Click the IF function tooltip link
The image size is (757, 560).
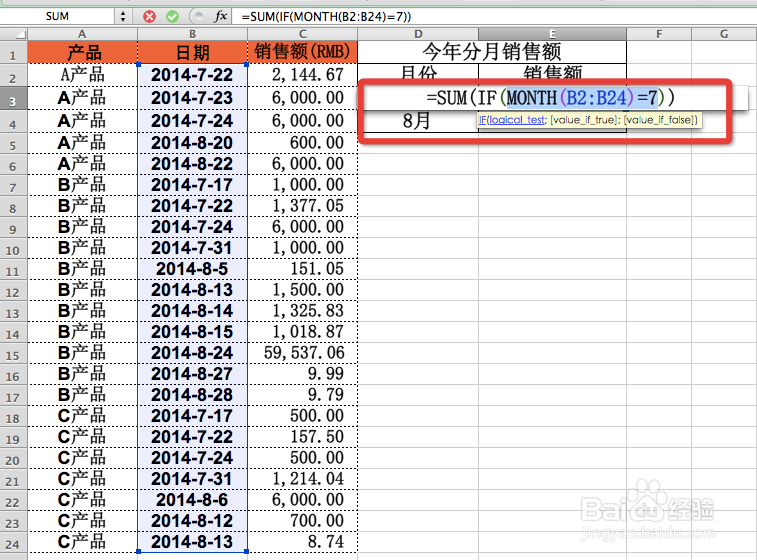tap(483, 120)
